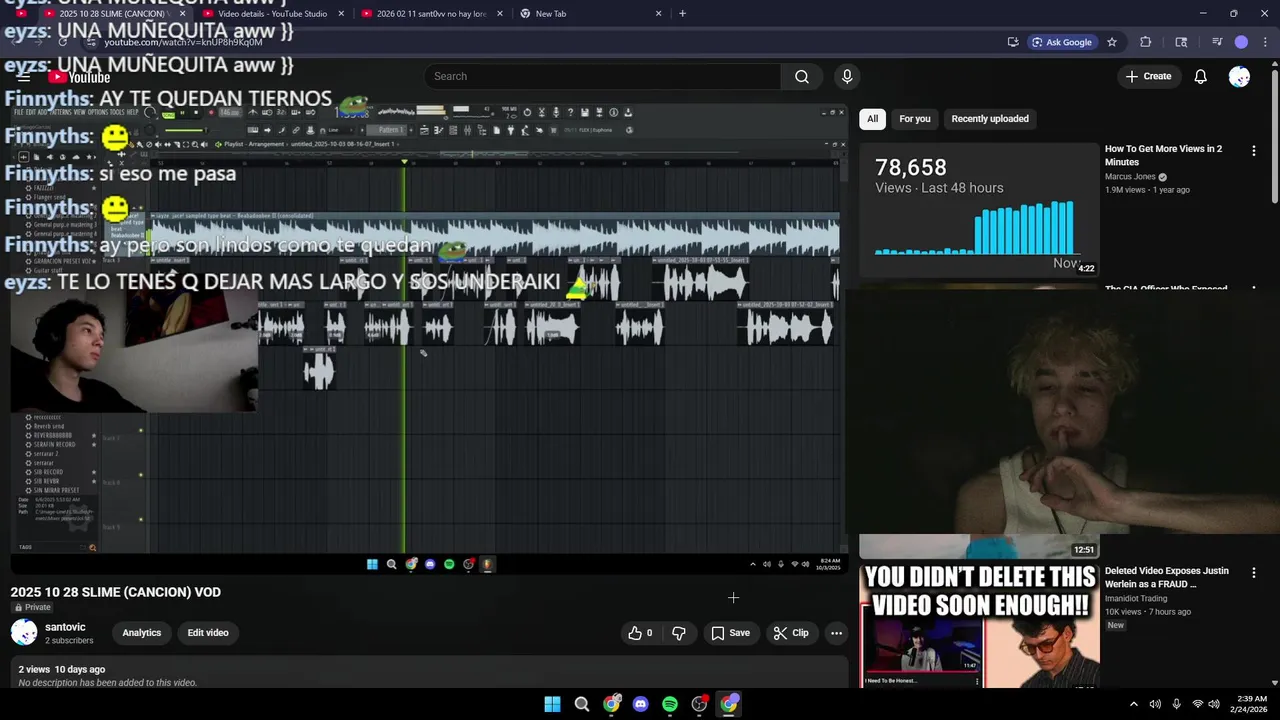This screenshot has width=1280, height=720.
Task: Close the YouTube Studio tab
Action: pyautogui.click(x=340, y=14)
